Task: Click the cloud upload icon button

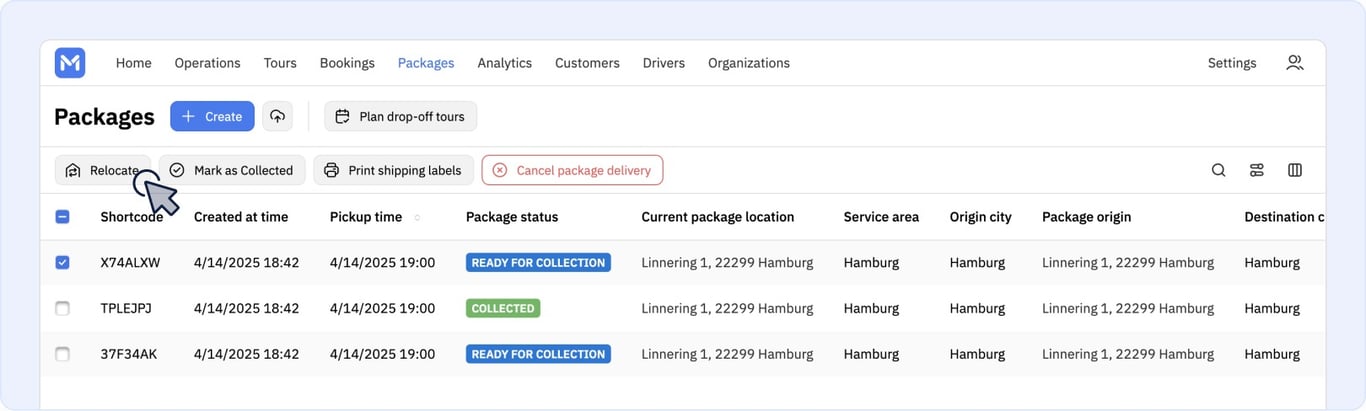Action: tap(277, 116)
